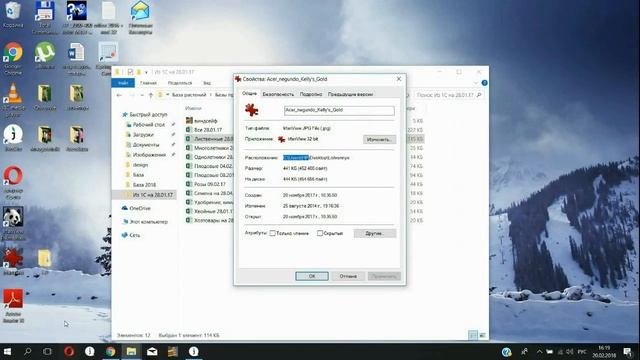
Task: Close the Properties dialog
Action: click(x=399, y=79)
